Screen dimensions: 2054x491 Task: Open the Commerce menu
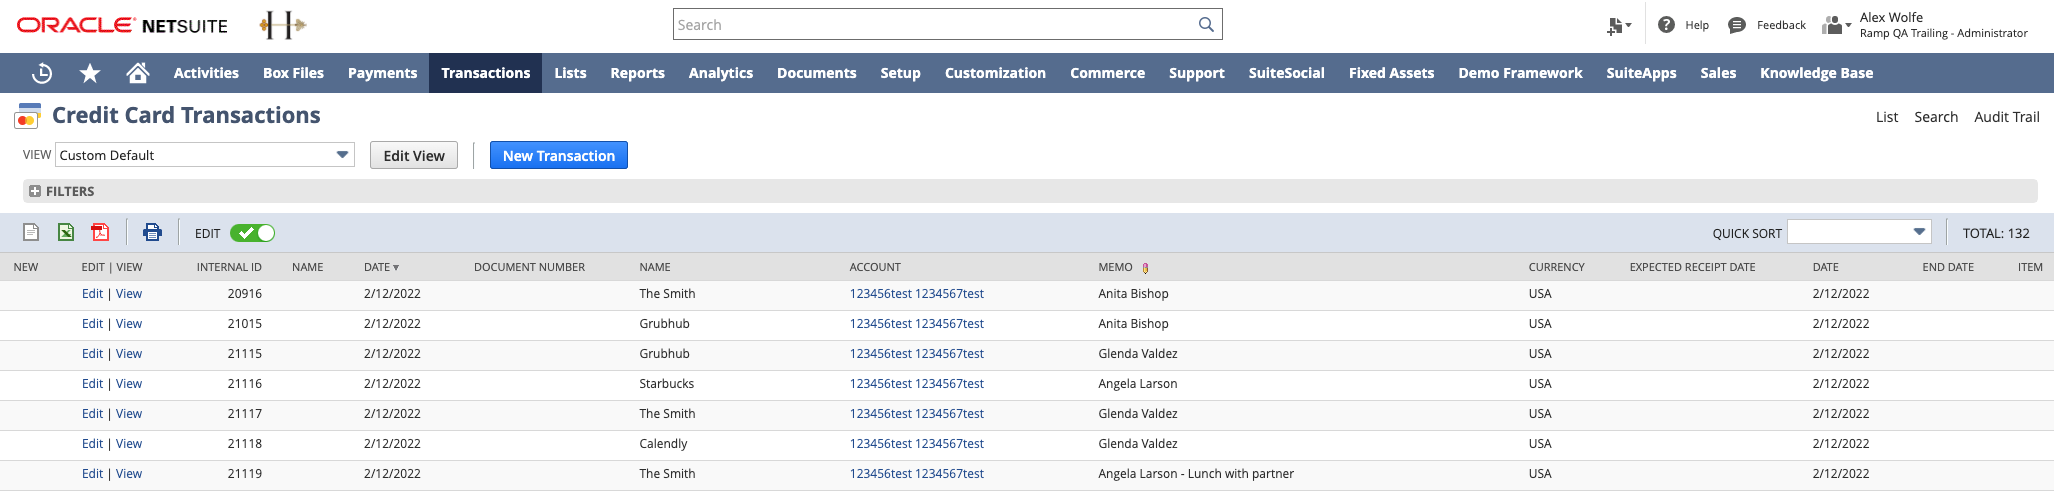[x=1107, y=73]
